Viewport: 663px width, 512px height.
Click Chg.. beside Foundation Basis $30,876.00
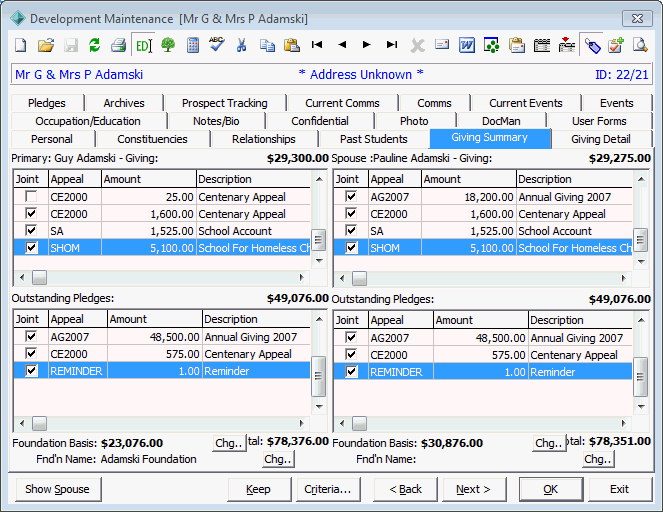[x=548, y=443]
